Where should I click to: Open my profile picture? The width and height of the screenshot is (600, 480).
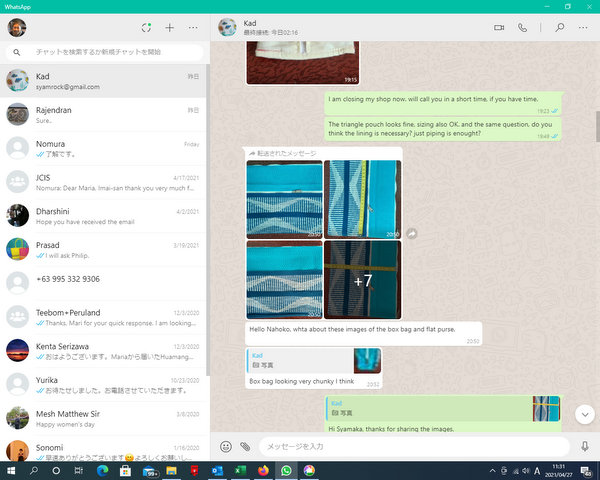[x=17, y=28]
